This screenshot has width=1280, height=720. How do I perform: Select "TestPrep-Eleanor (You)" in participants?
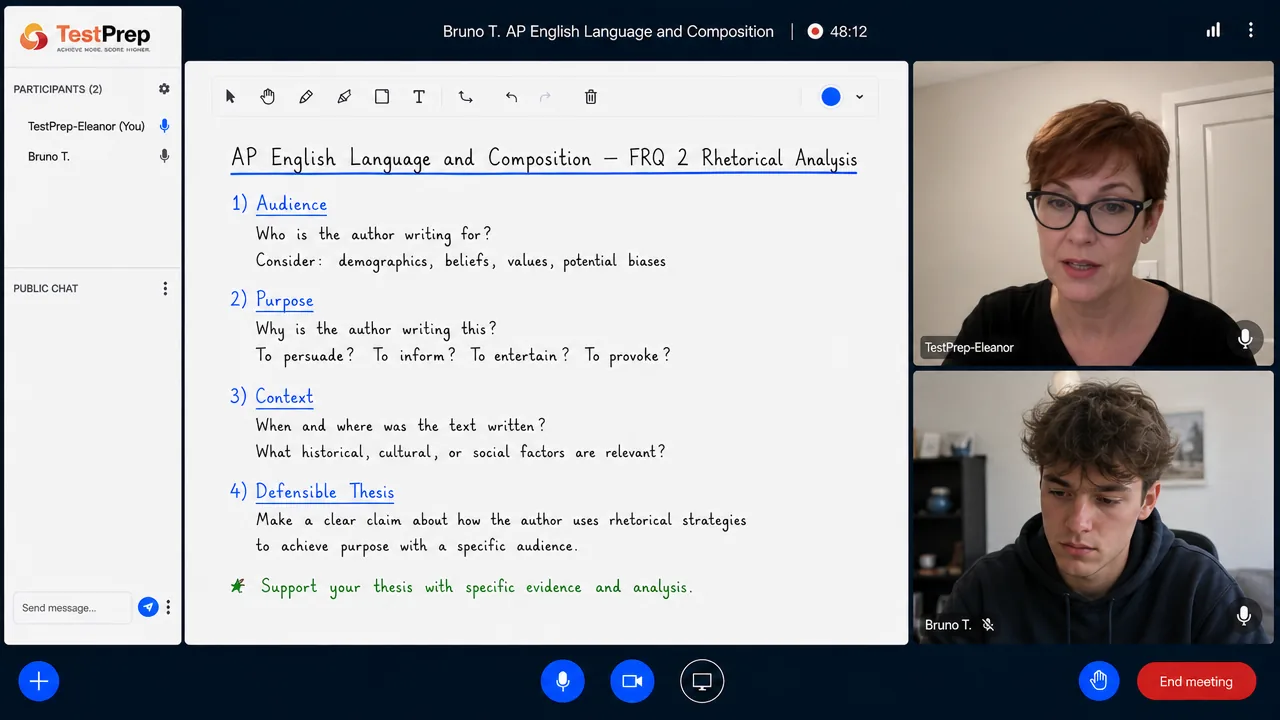pos(86,126)
